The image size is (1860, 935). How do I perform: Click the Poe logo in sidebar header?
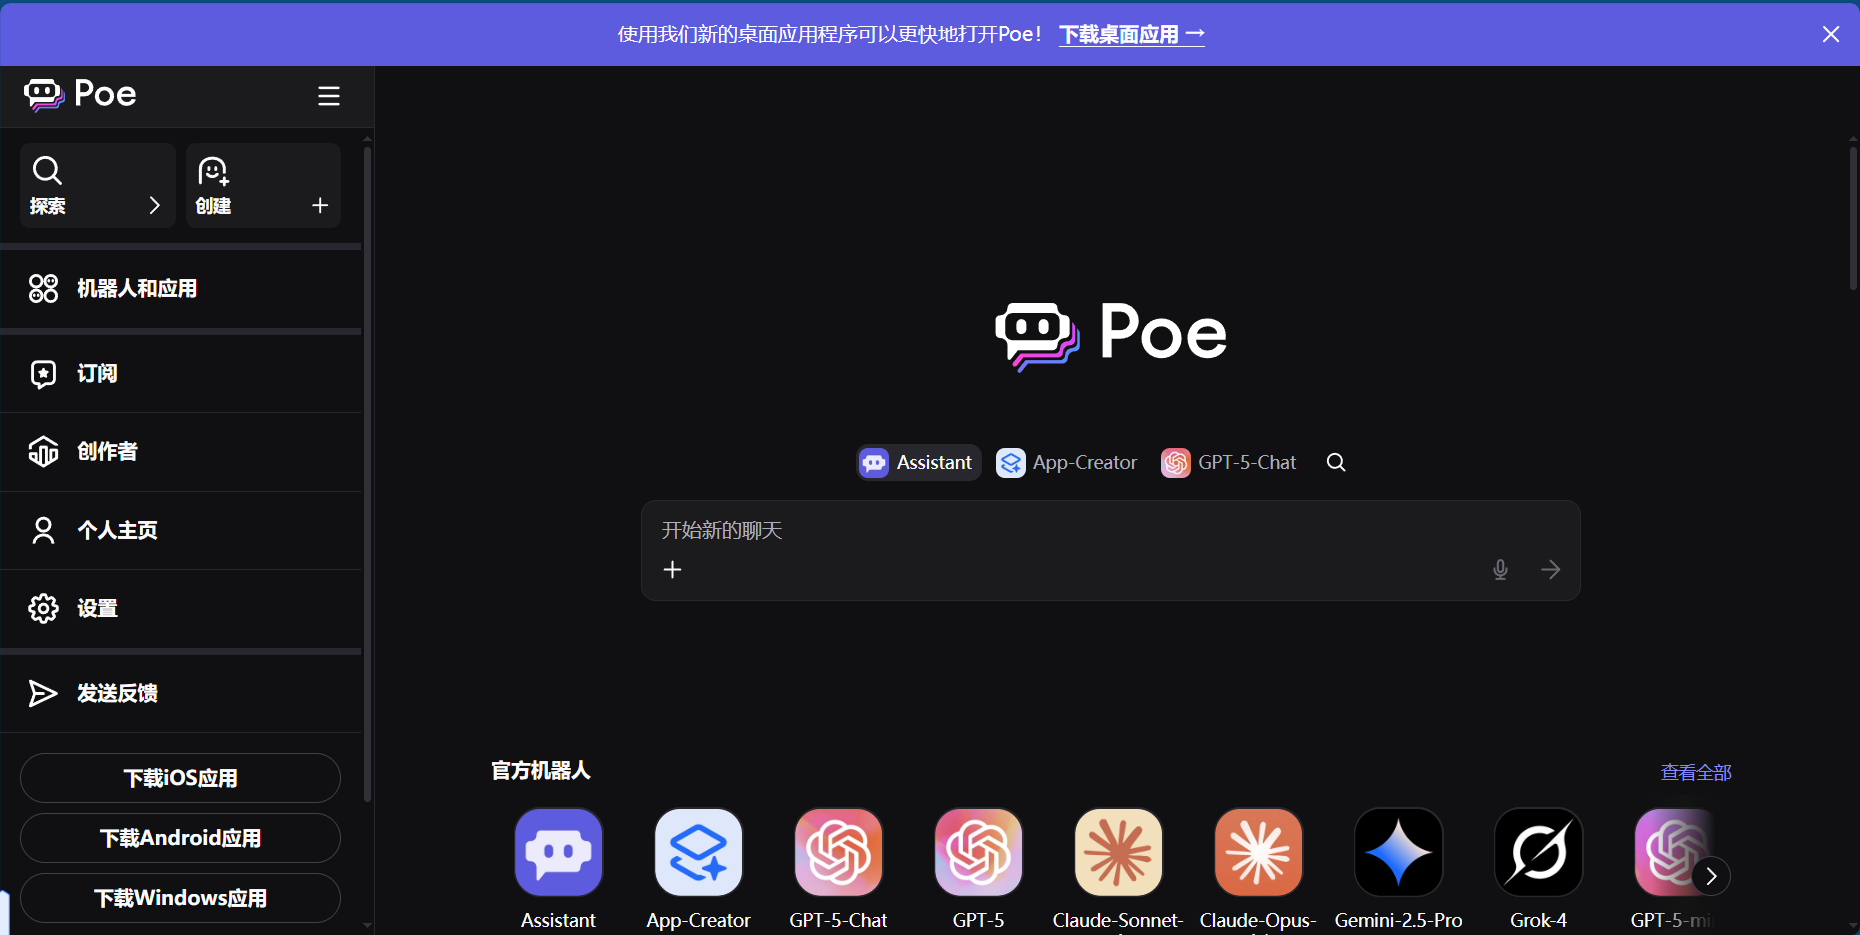point(80,94)
